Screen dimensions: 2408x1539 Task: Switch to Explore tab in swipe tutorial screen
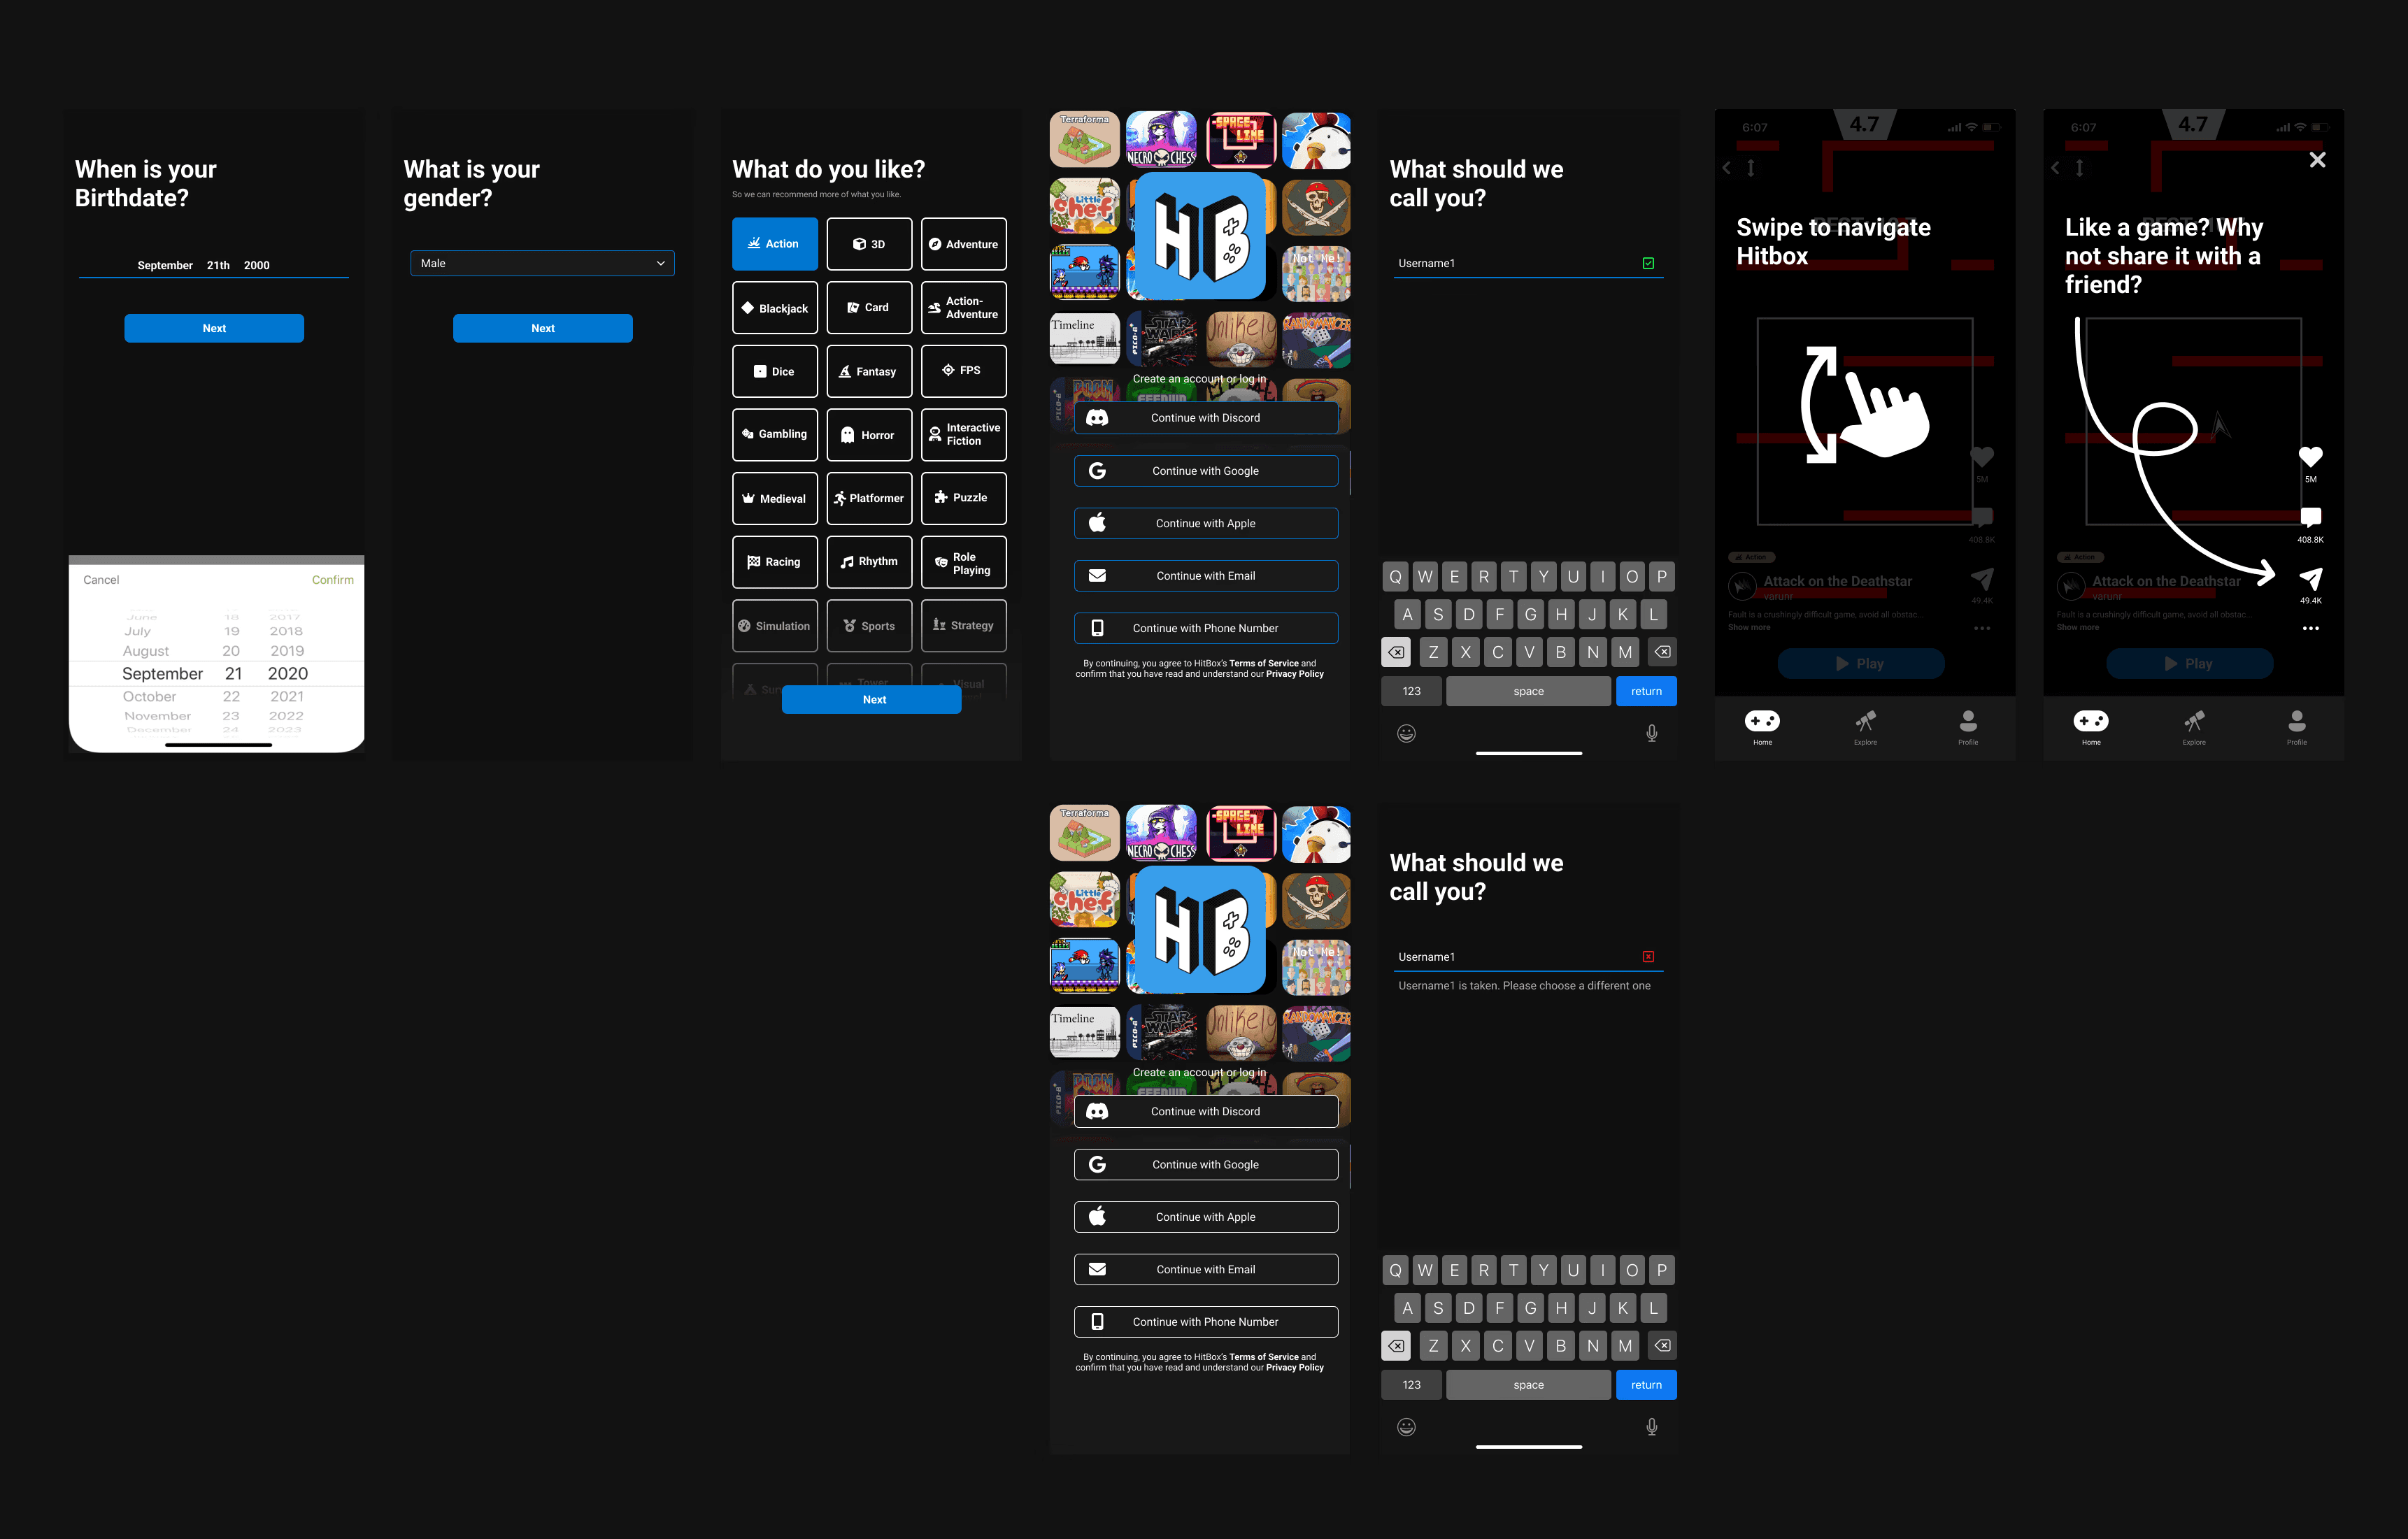[1865, 726]
